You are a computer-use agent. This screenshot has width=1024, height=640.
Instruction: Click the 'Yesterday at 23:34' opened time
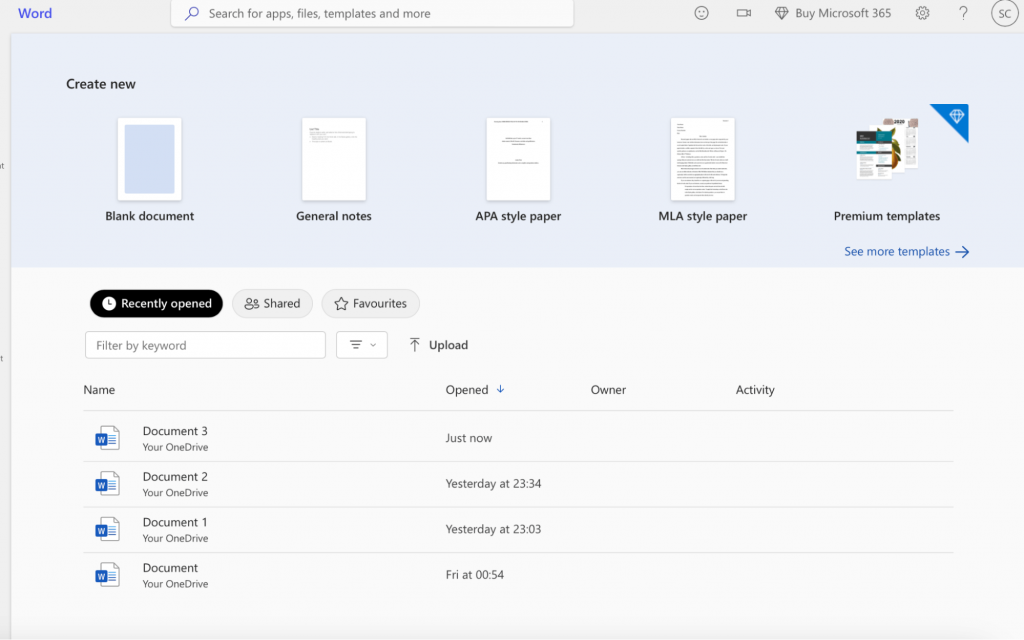(493, 484)
